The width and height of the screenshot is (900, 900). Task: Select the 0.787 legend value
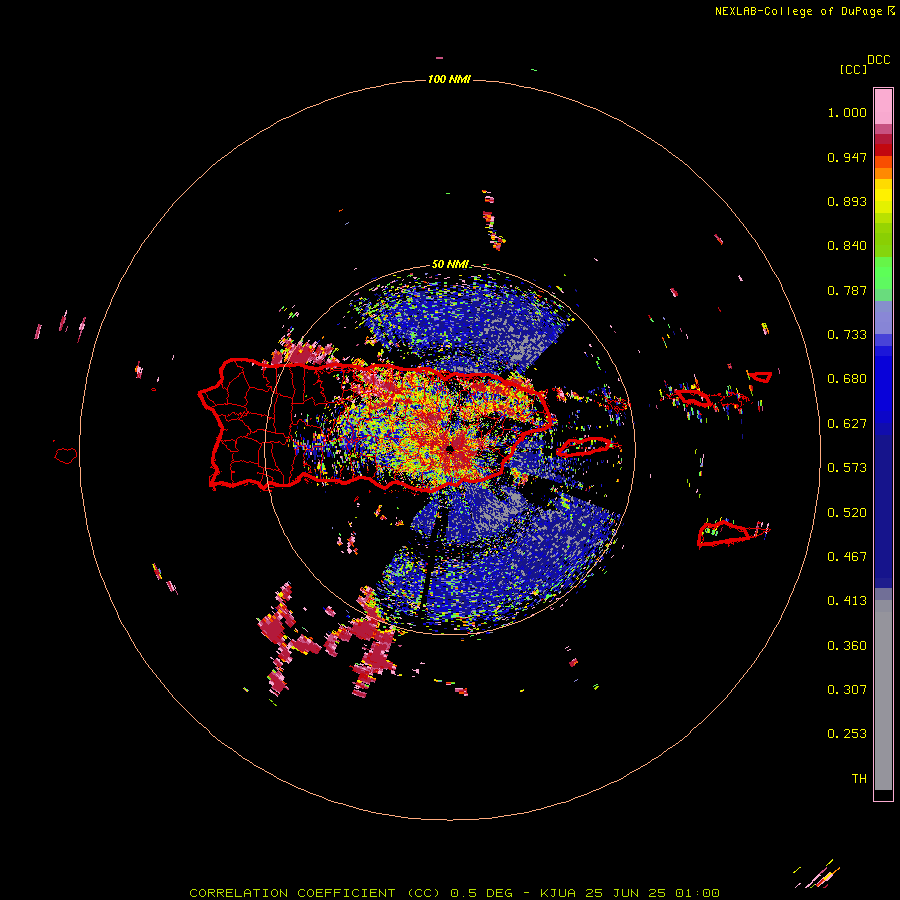[847, 290]
